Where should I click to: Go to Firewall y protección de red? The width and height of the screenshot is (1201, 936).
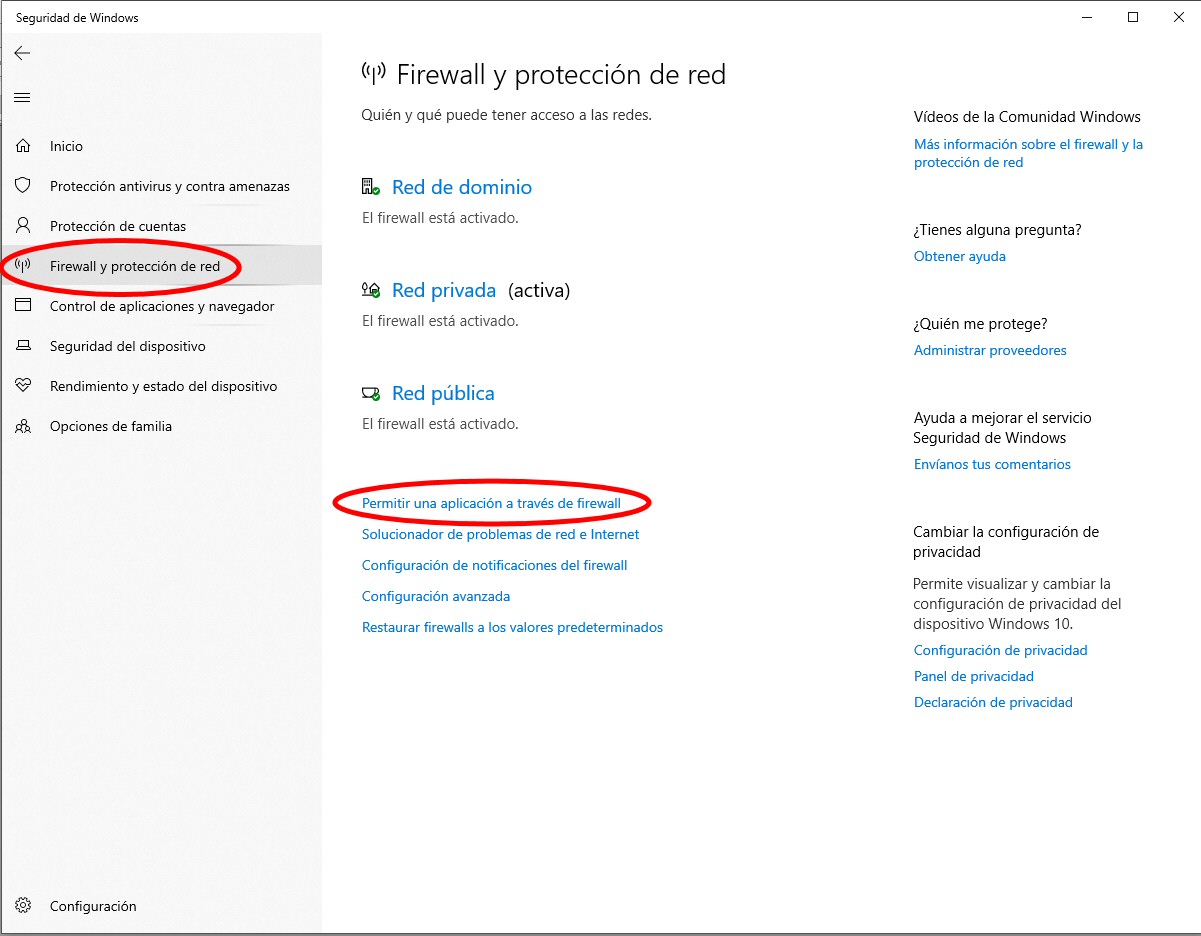coord(135,266)
